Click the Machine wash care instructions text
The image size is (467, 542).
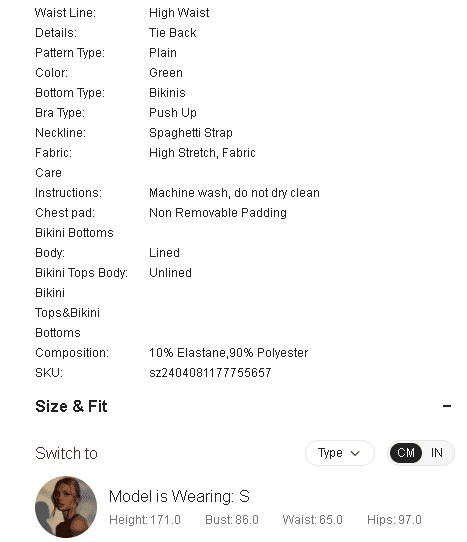pos(234,193)
